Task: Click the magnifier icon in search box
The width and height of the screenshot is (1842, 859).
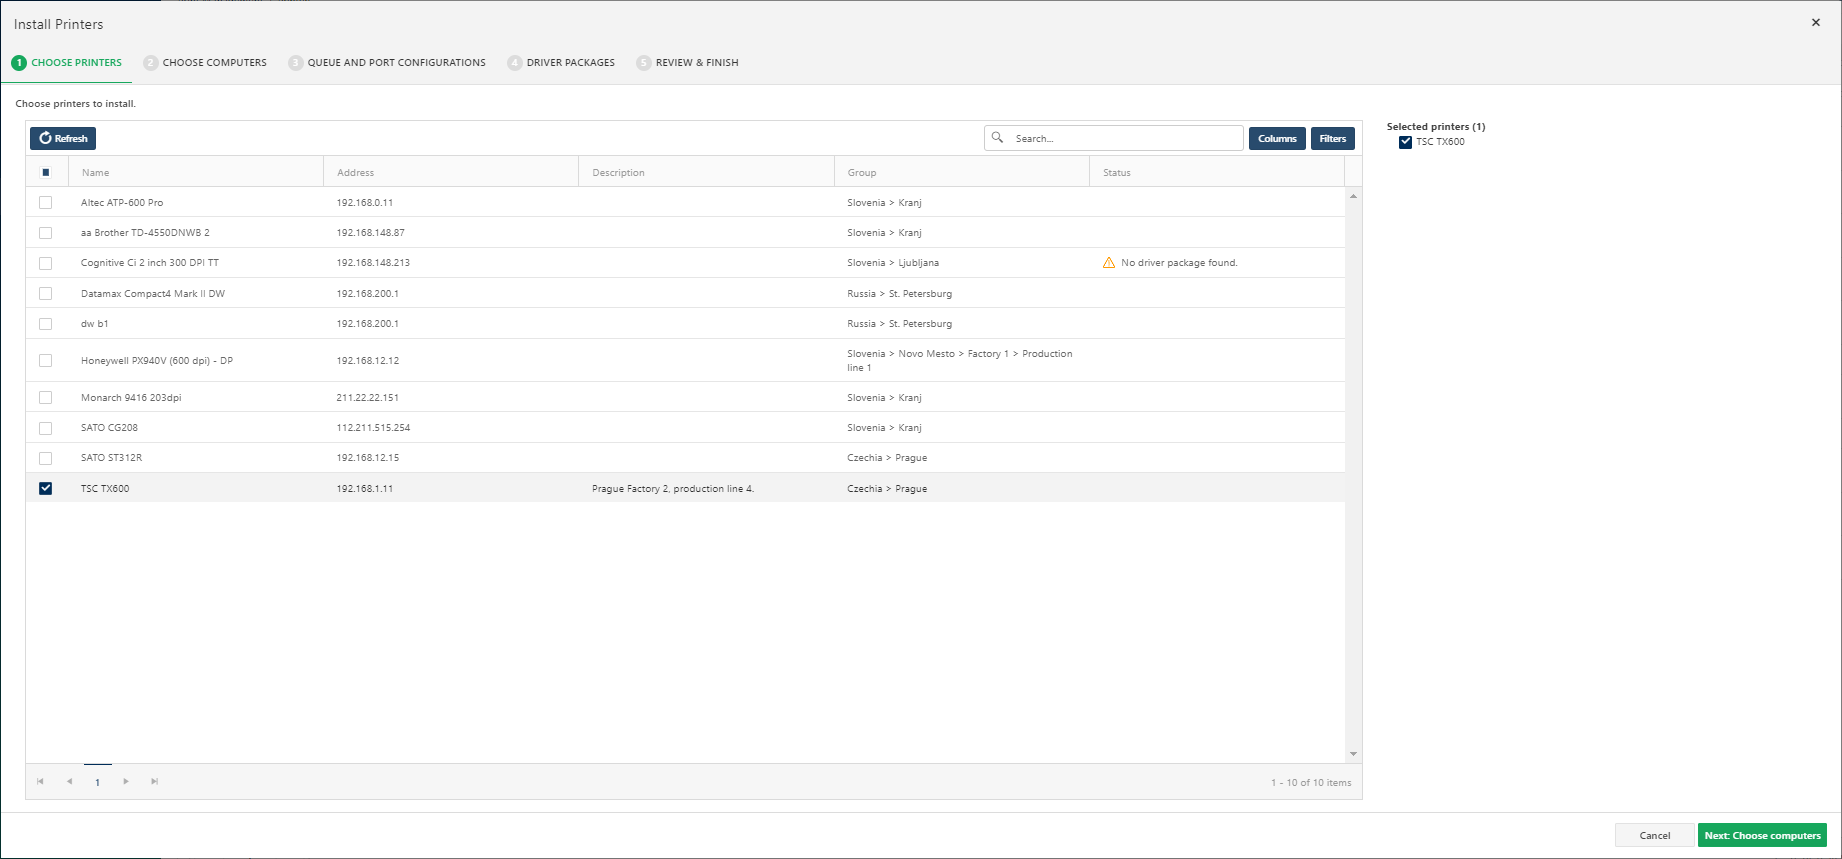Action: (997, 138)
